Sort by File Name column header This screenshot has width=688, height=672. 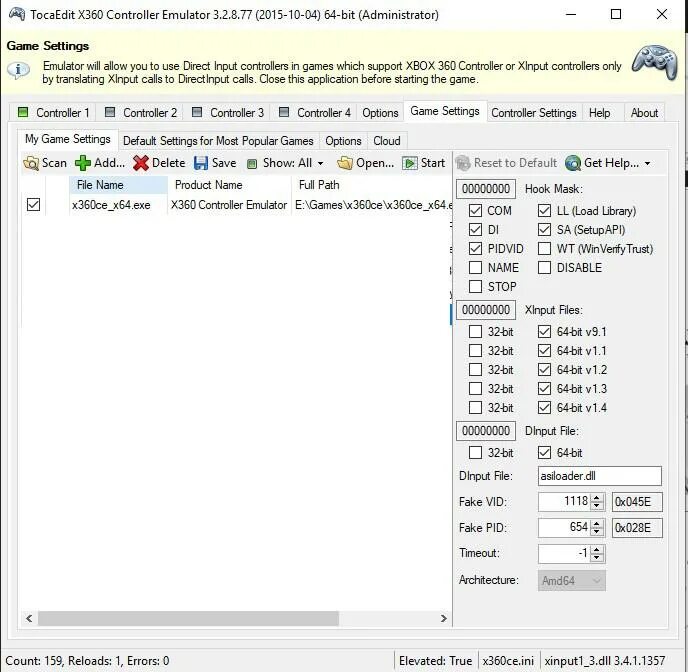(x=118, y=185)
